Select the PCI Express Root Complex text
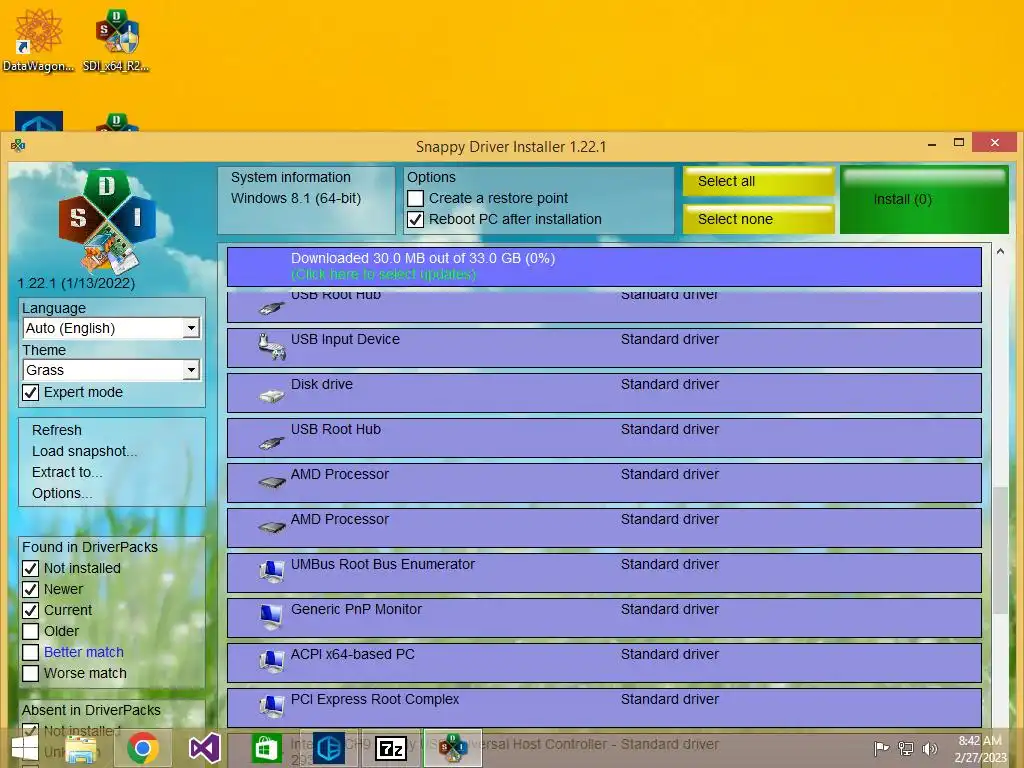The height and width of the screenshot is (768, 1024). click(x=375, y=699)
